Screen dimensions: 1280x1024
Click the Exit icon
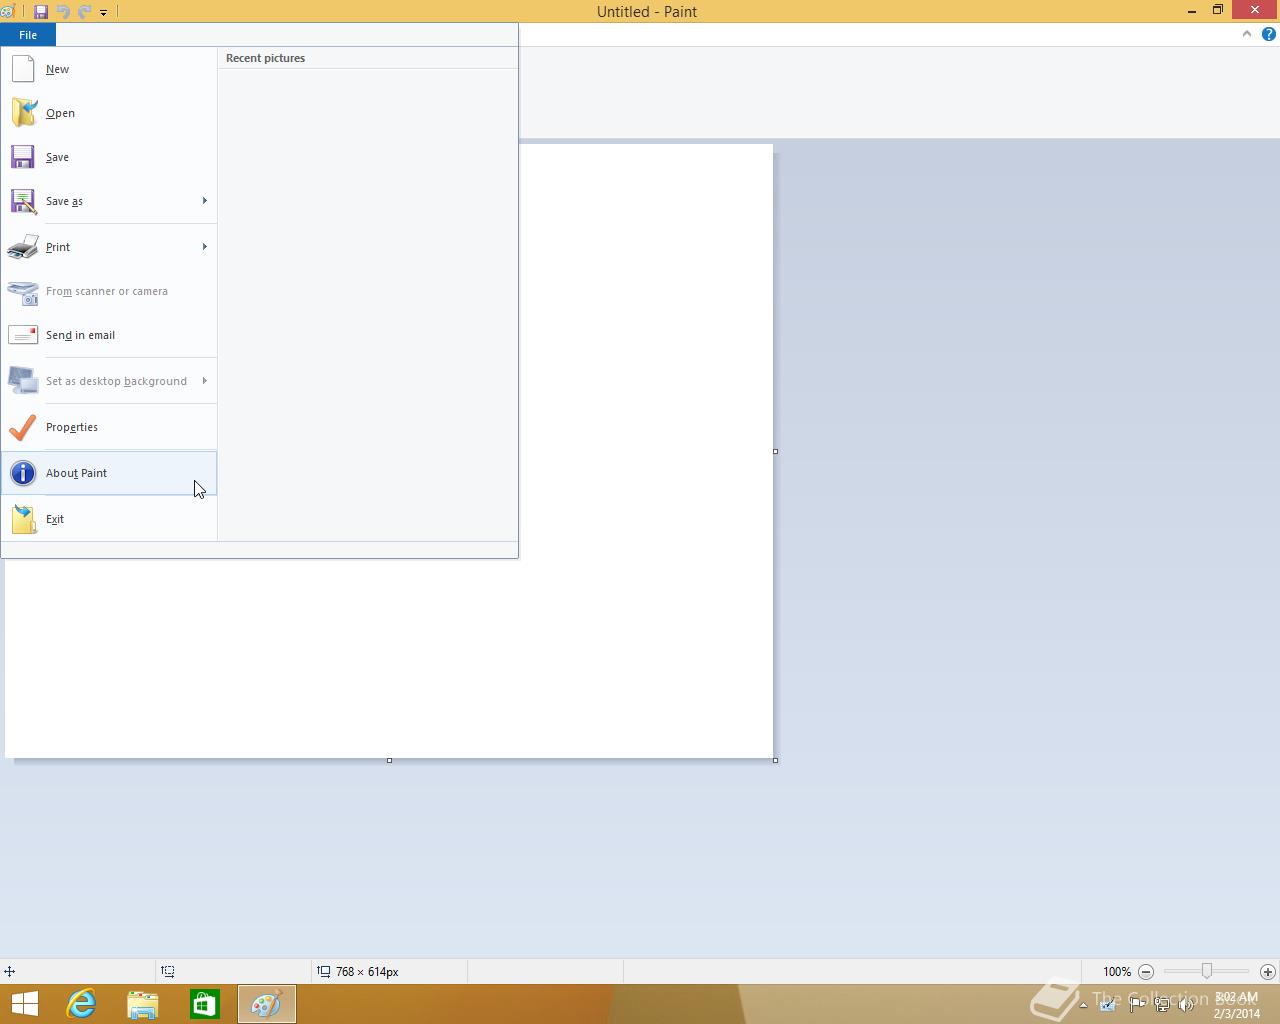23,519
